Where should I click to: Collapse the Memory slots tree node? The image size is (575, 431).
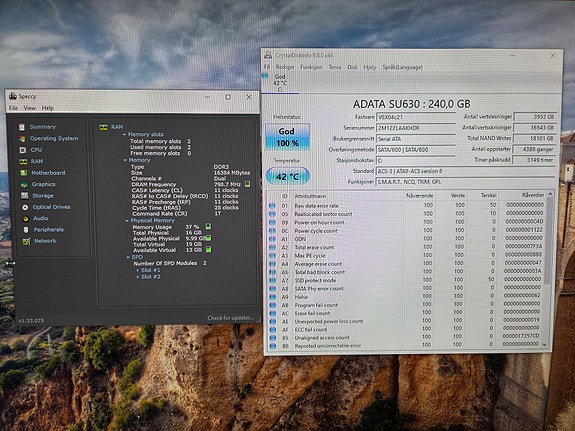124,135
